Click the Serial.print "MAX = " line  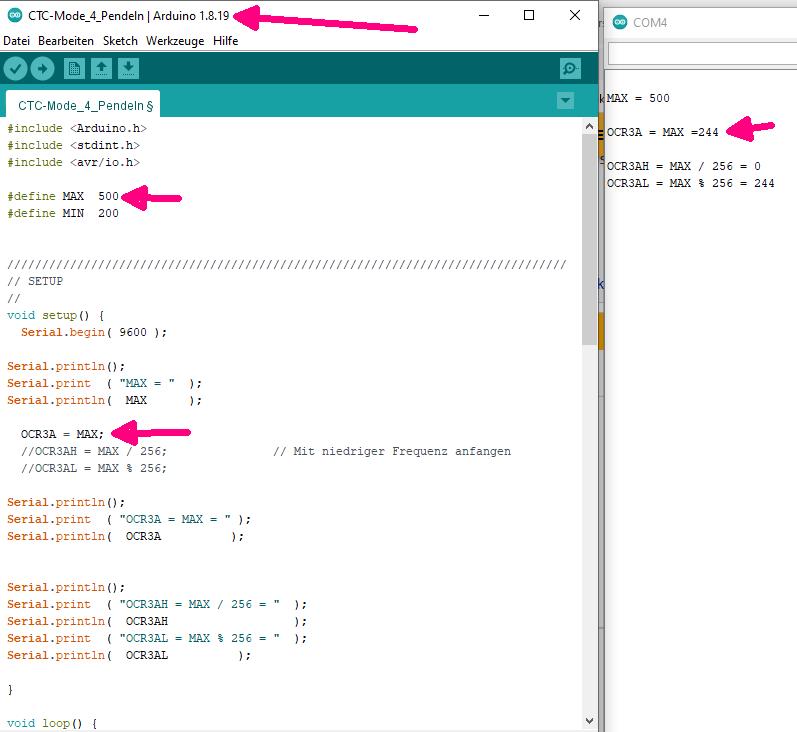(104, 383)
